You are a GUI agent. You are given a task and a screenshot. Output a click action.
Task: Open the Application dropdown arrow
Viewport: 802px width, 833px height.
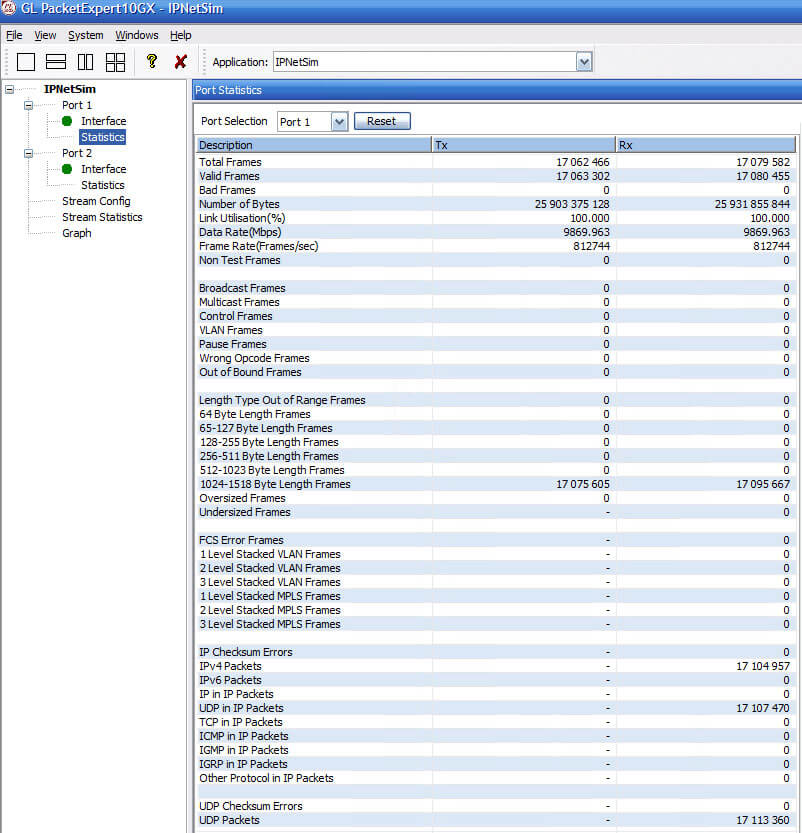point(584,62)
